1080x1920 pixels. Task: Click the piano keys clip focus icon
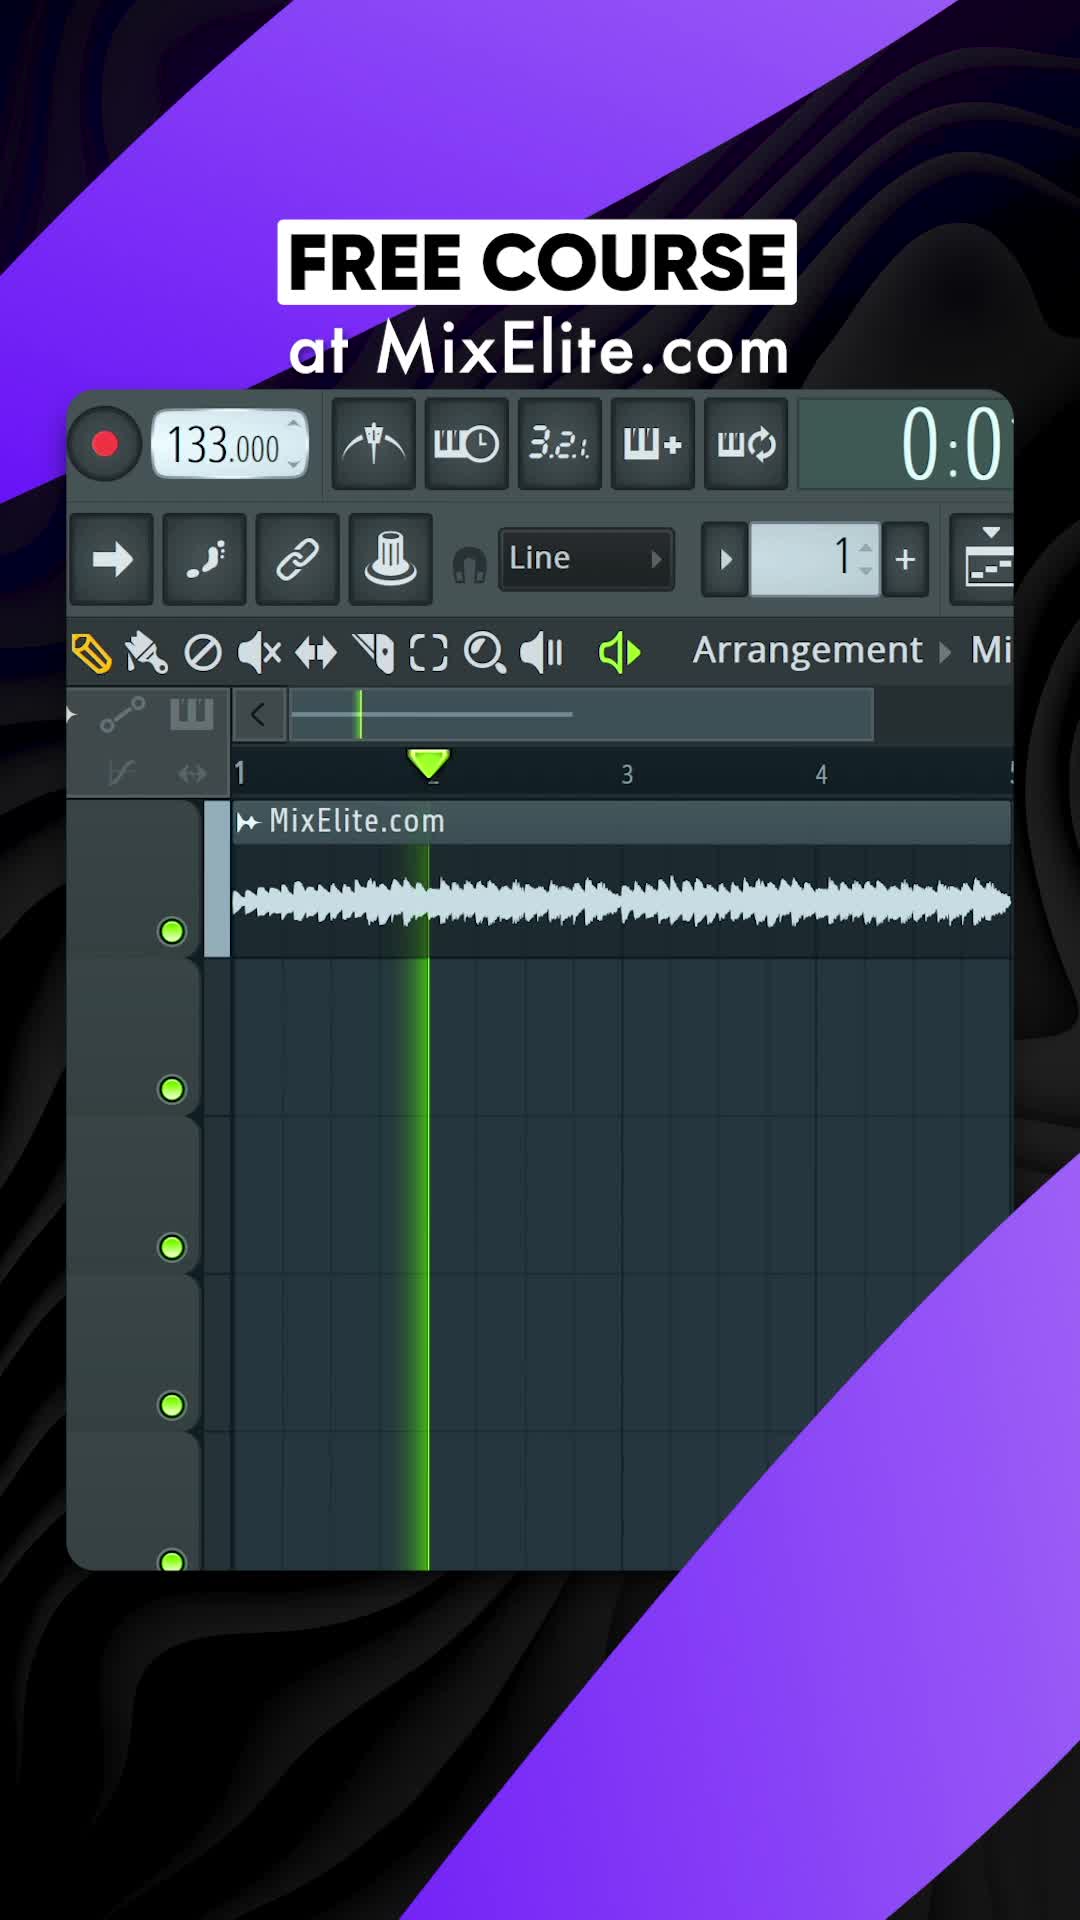[x=191, y=714]
